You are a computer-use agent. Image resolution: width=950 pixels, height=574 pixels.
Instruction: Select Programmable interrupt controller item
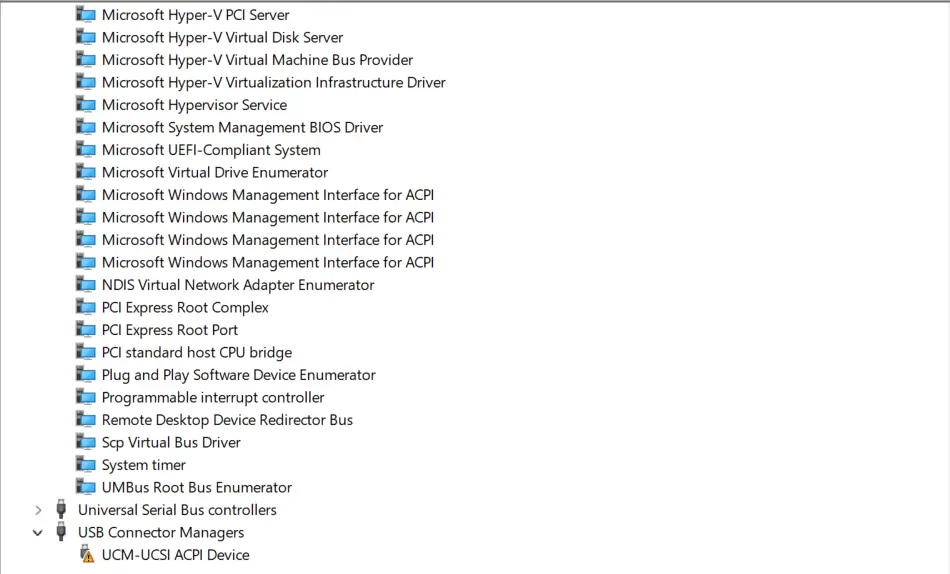[213, 398]
